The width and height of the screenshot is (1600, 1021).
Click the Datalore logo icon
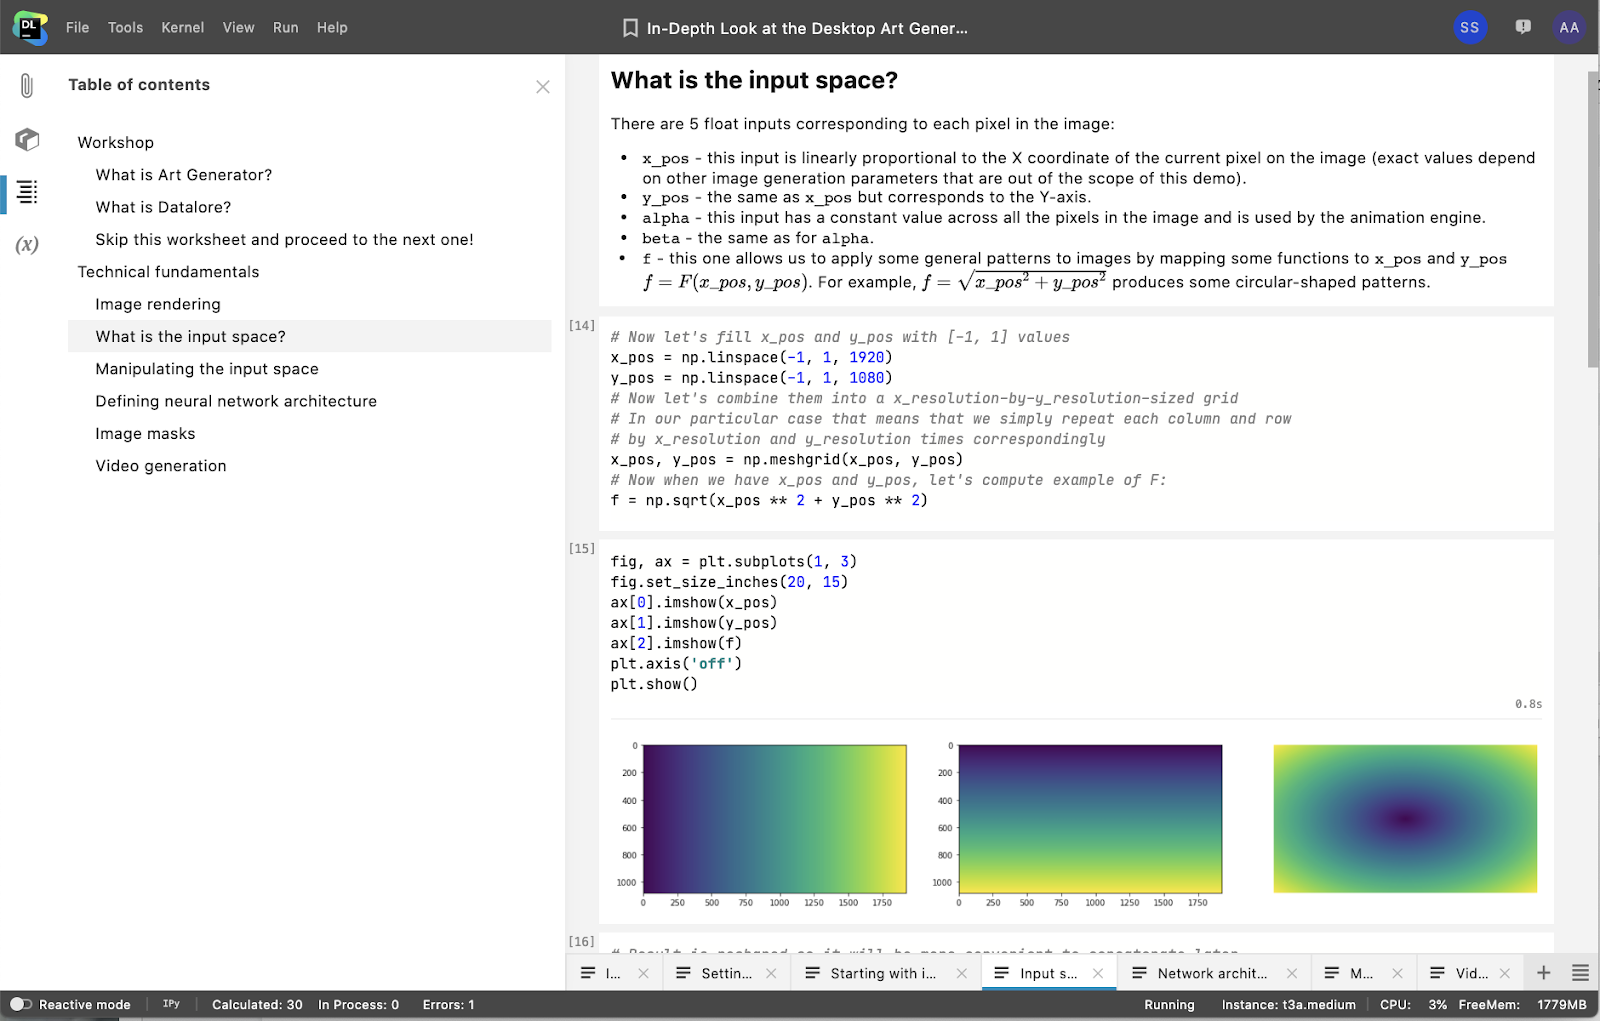[30, 27]
